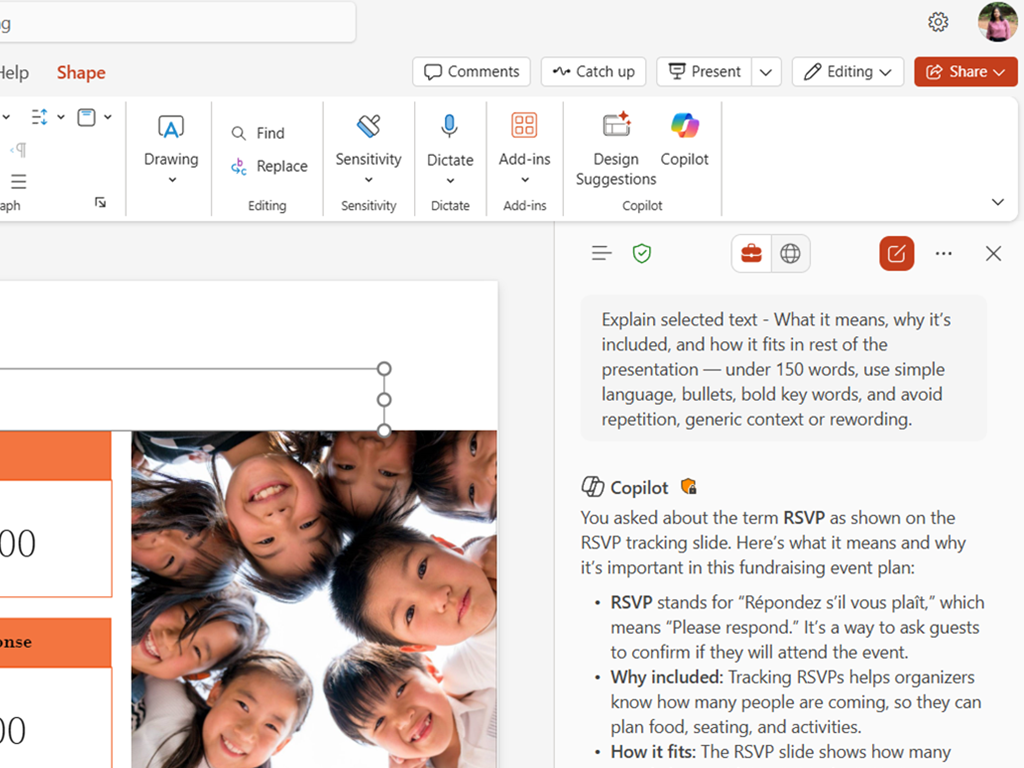Open the settings gear icon
This screenshot has width=1024, height=768.
pos(938,22)
